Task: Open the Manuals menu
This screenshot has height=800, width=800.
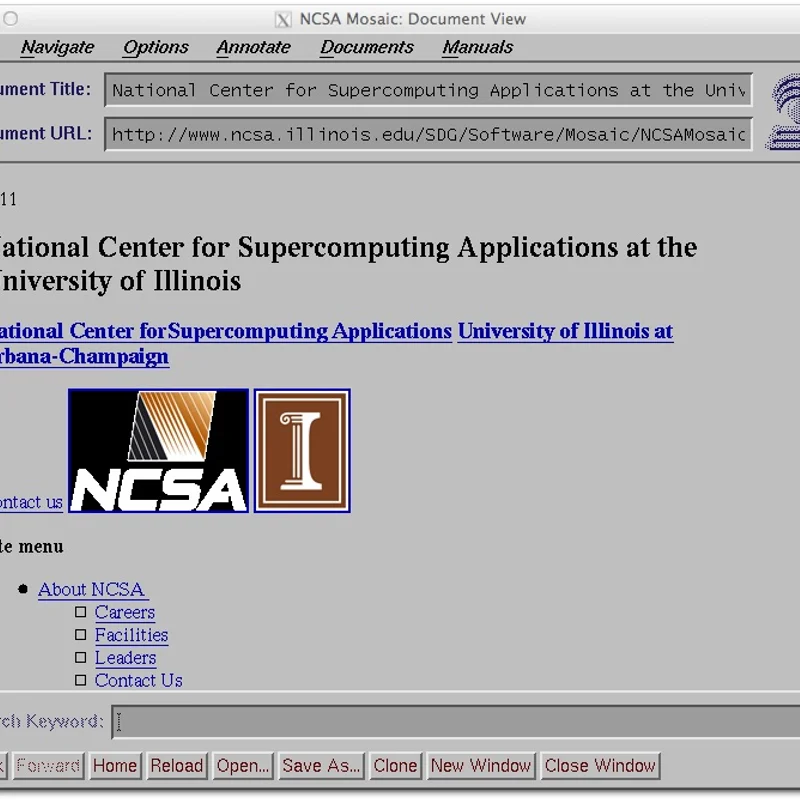Action: 477,47
